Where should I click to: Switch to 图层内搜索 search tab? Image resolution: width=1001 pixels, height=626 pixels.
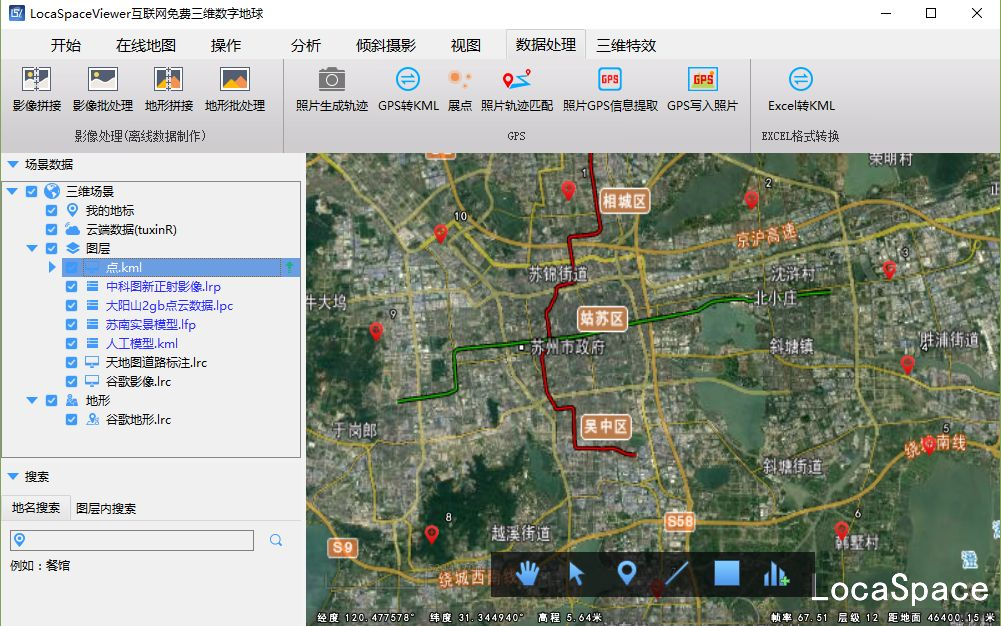pyautogui.click(x=106, y=509)
